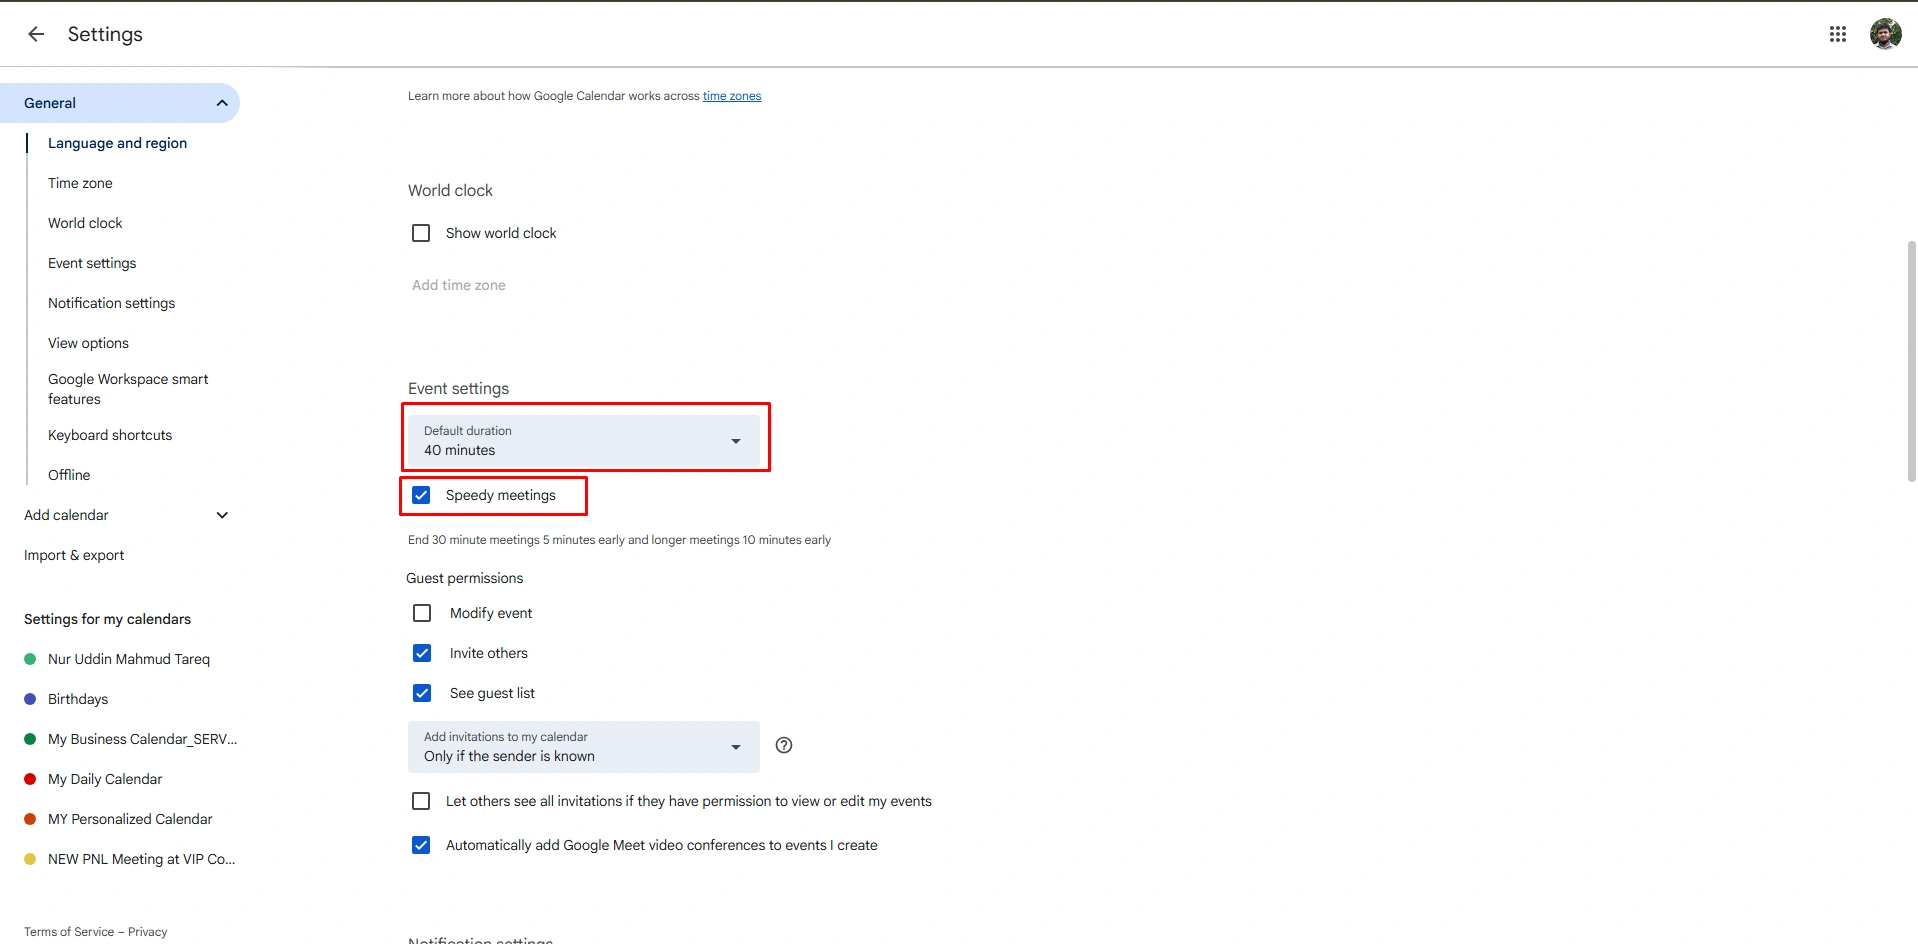Jump to World clock section
The width and height of the screenshot is (1918, 944).
85,223
